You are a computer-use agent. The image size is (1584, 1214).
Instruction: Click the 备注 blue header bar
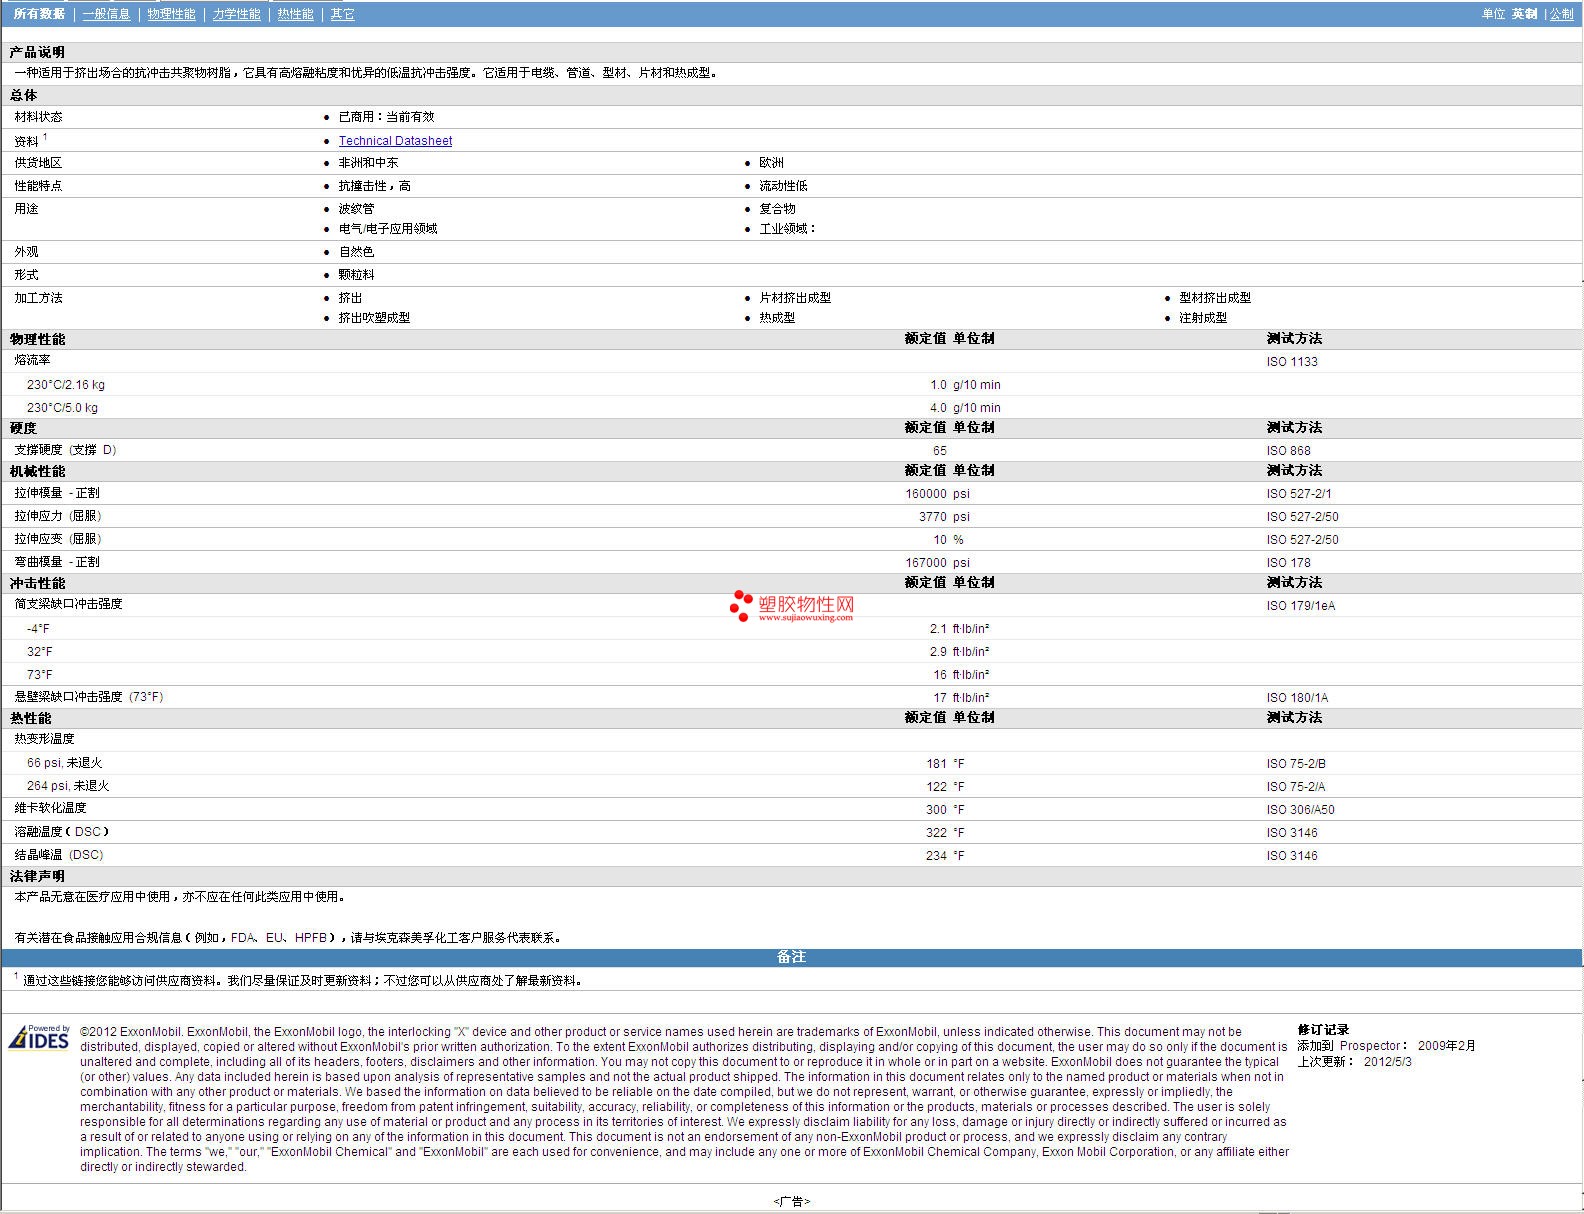point(791,957)
